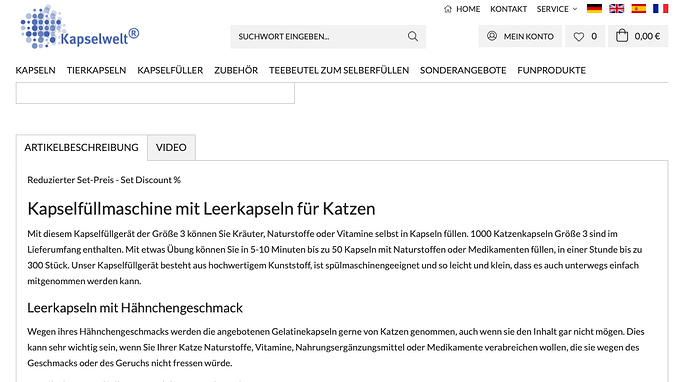The image size is (690, 382).
Task: Open Teebeutel zum Selberfüllen category
Action: (x=339, y=70)
